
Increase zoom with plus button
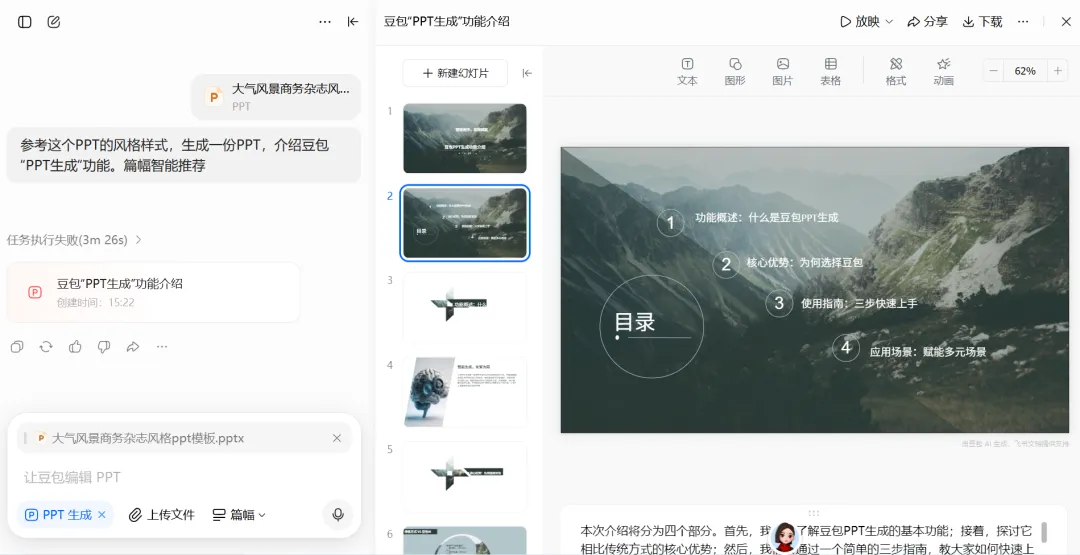pyautogui.click(x=1057, y=71)
